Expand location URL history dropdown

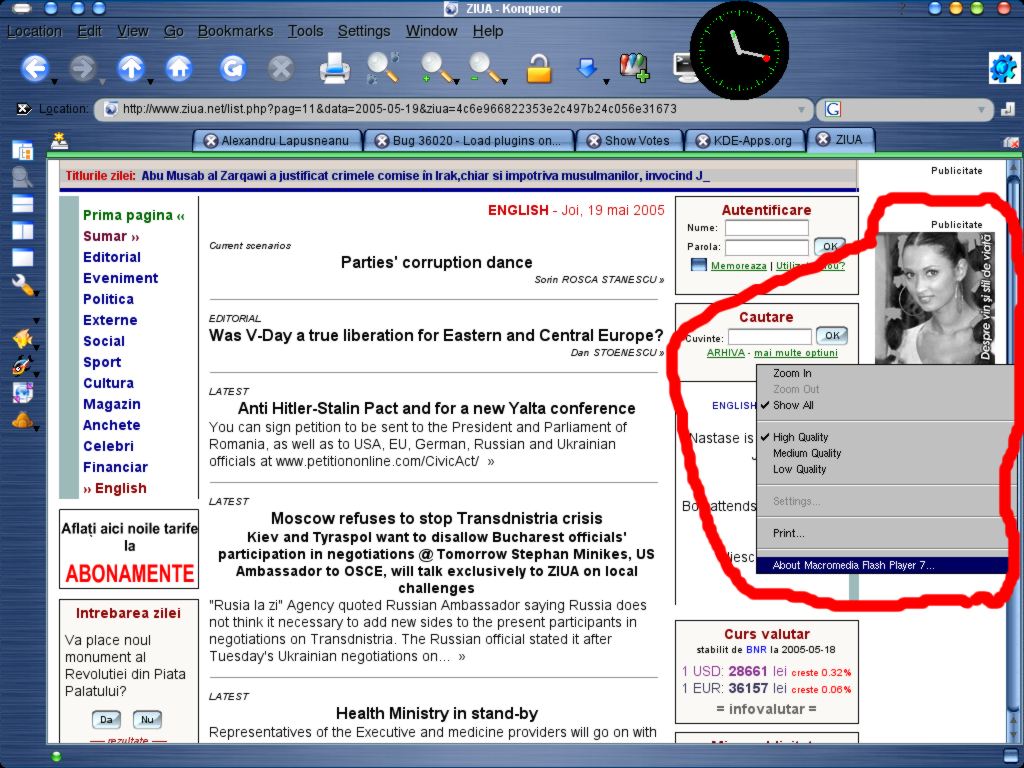tap(801, 110)
